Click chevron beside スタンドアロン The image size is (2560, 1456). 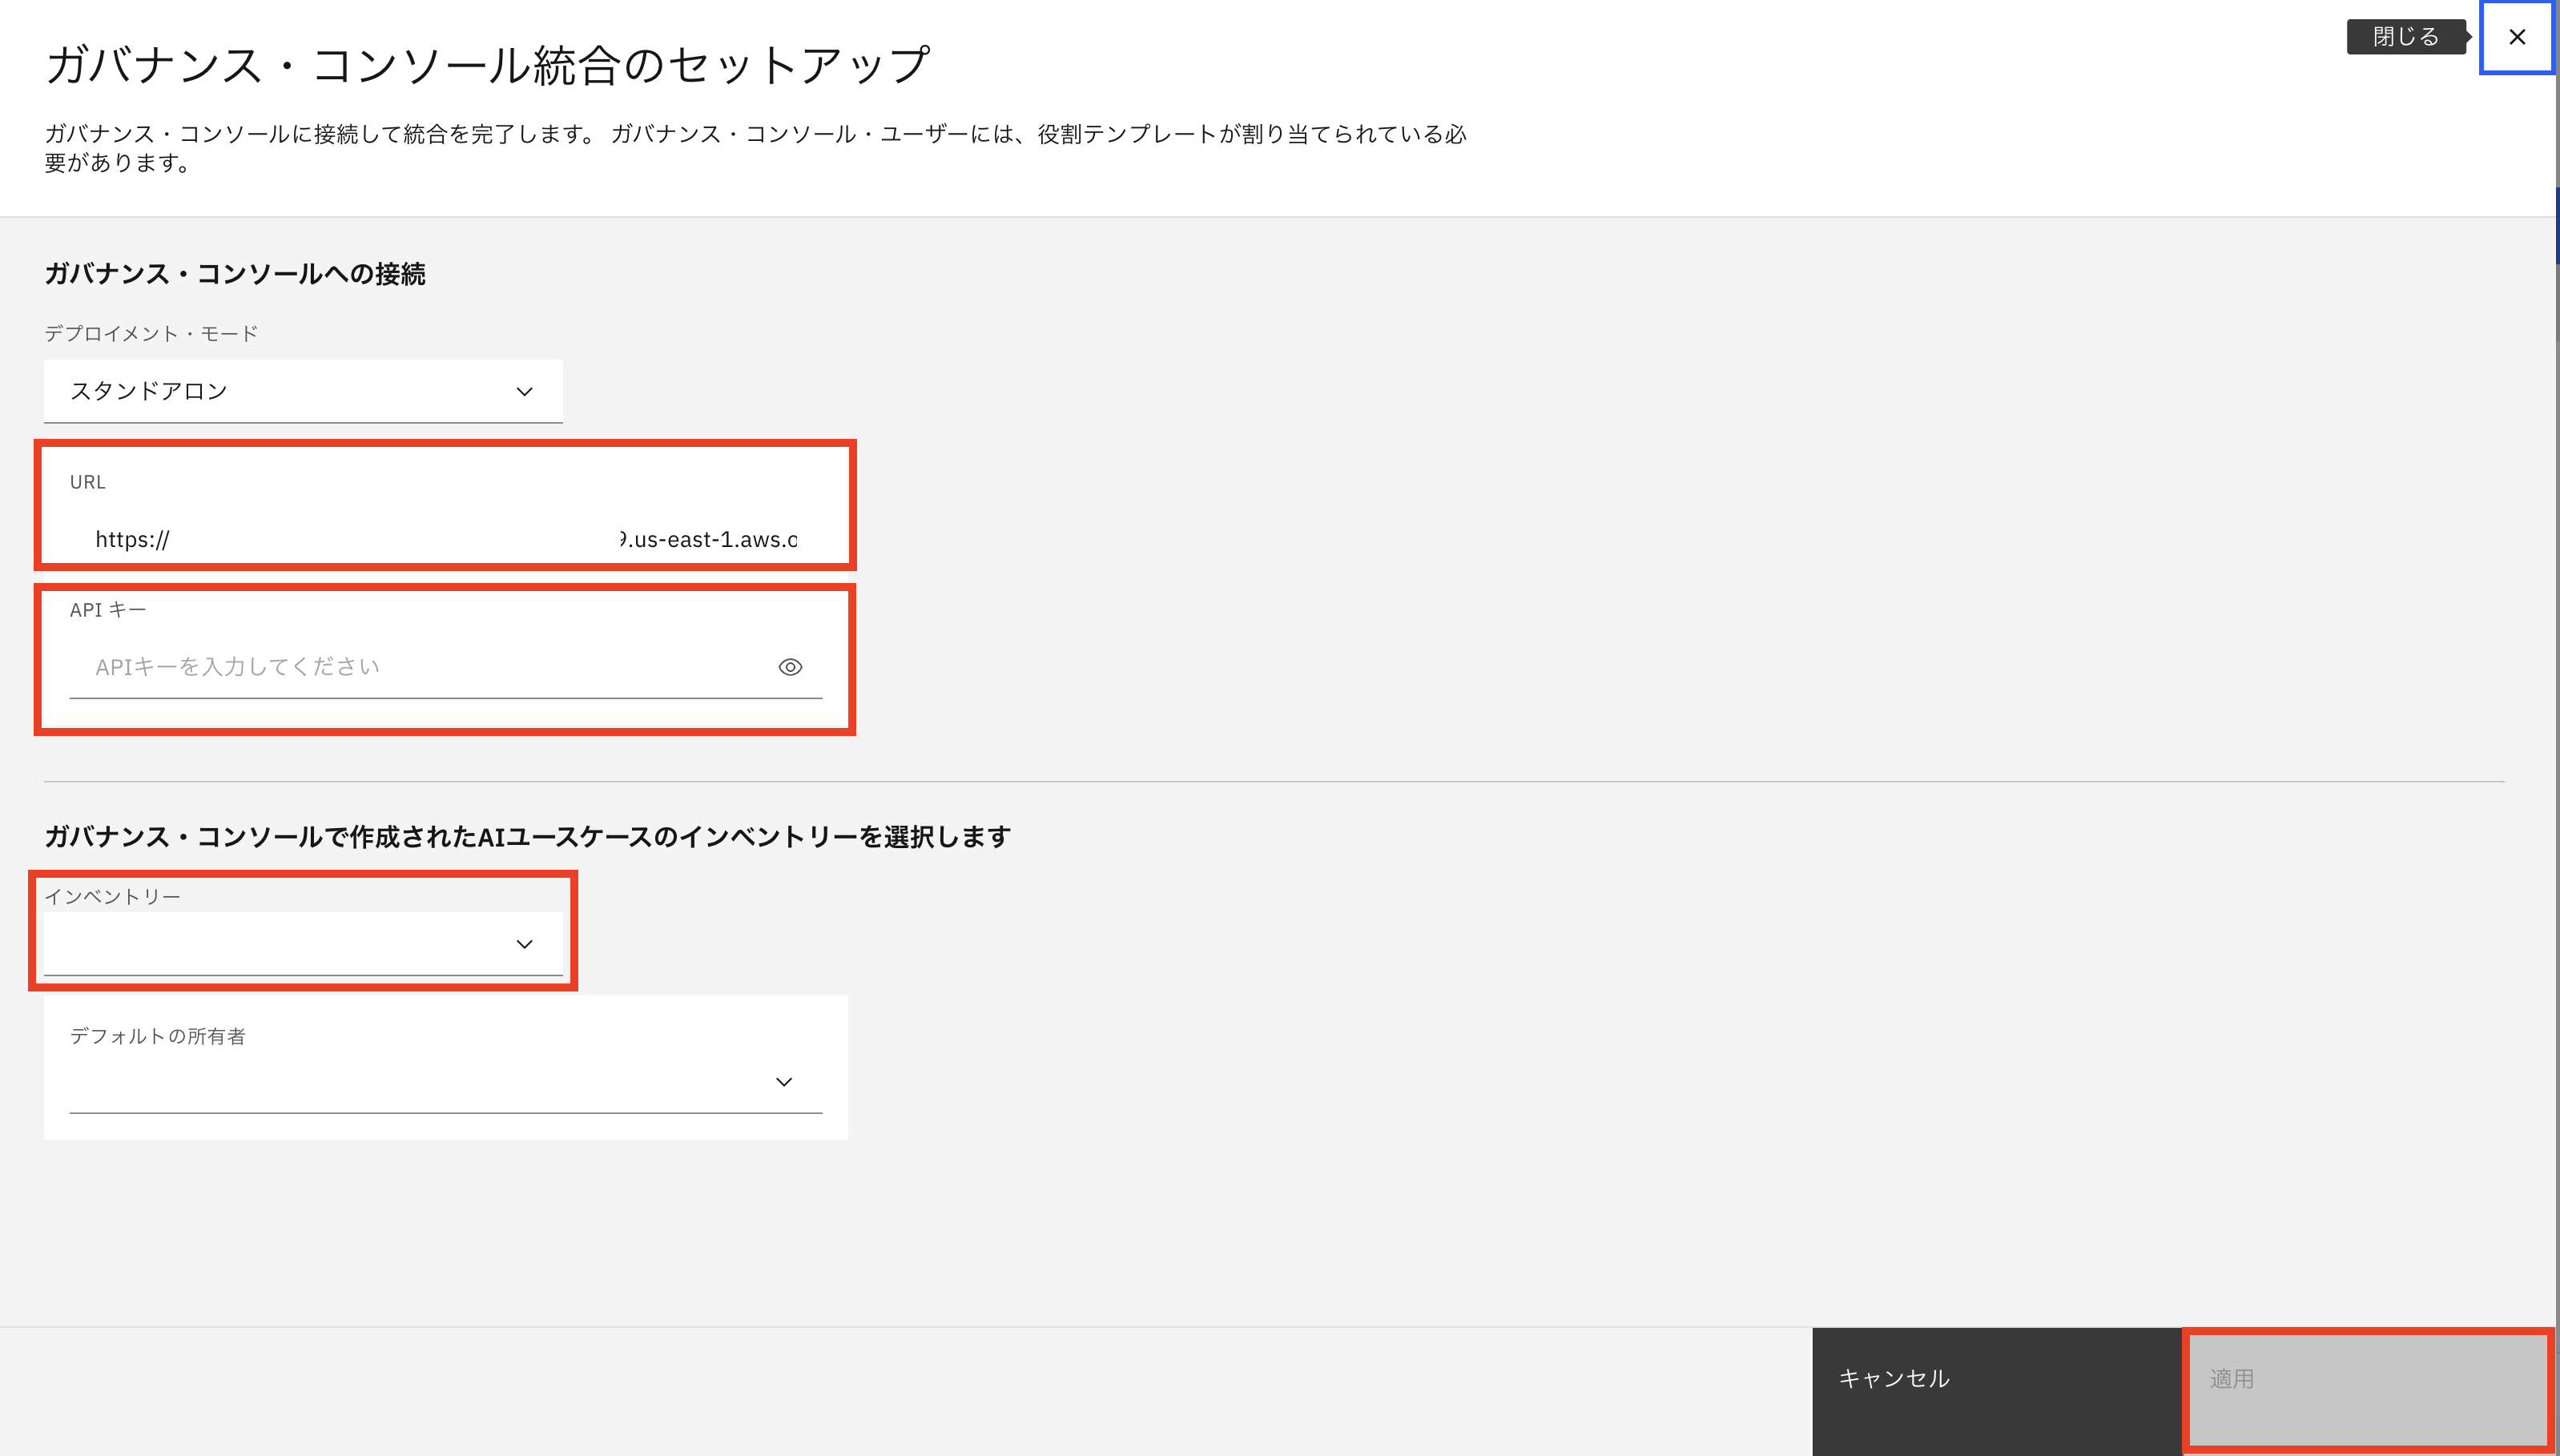(524, 391)
